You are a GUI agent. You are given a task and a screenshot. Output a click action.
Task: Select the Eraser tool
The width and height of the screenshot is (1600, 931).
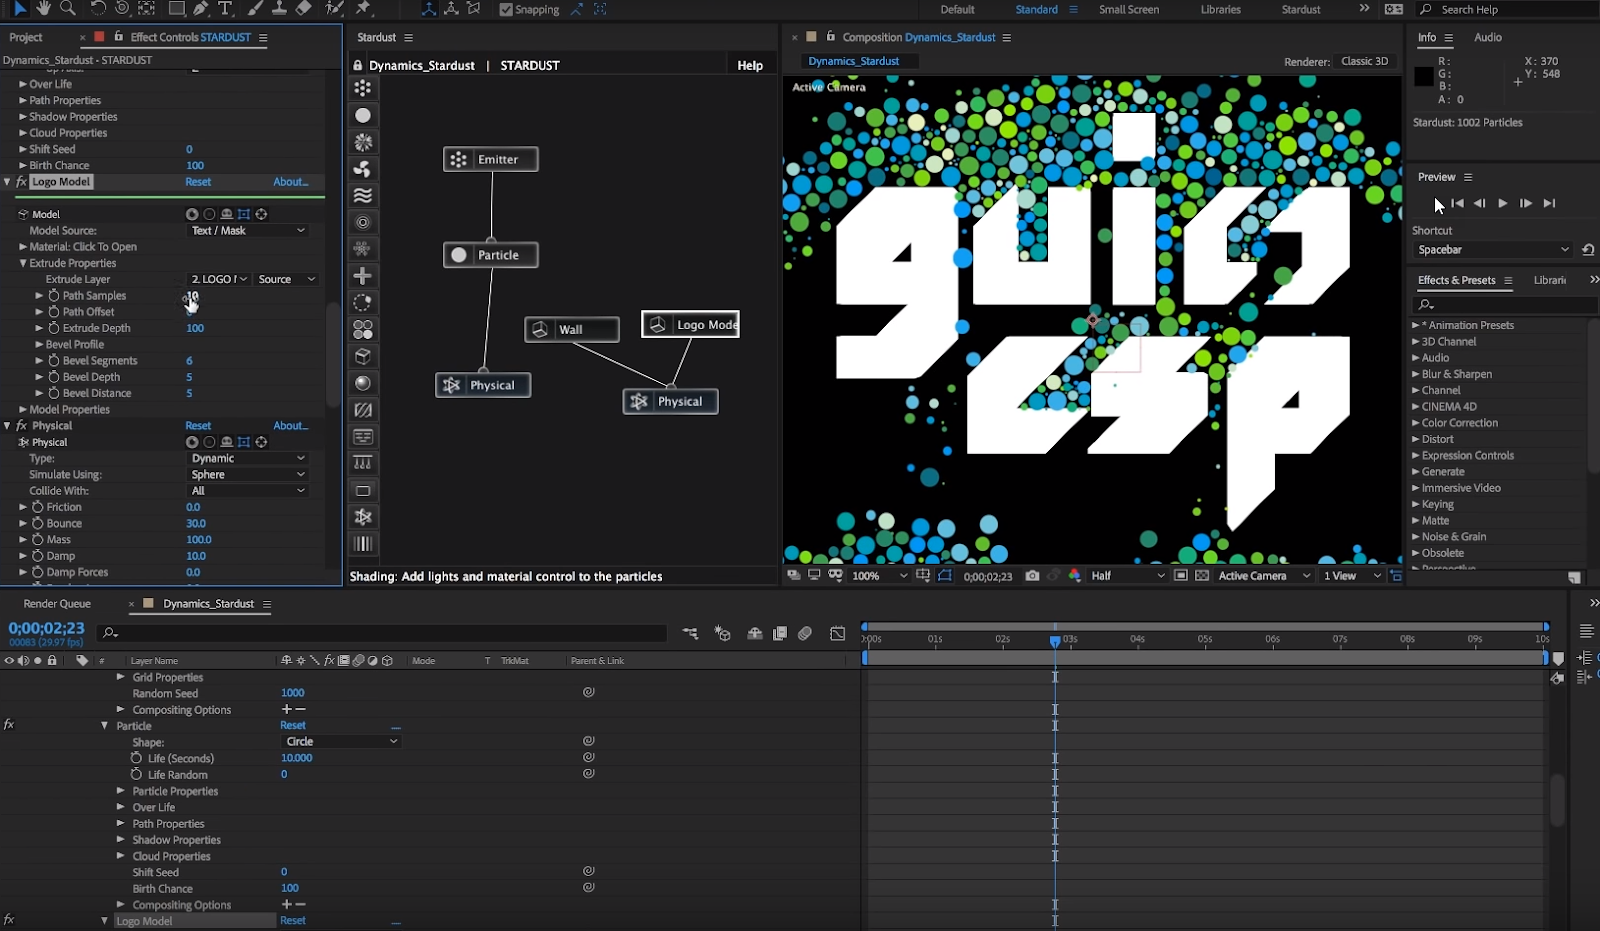[x=304, y=9]
